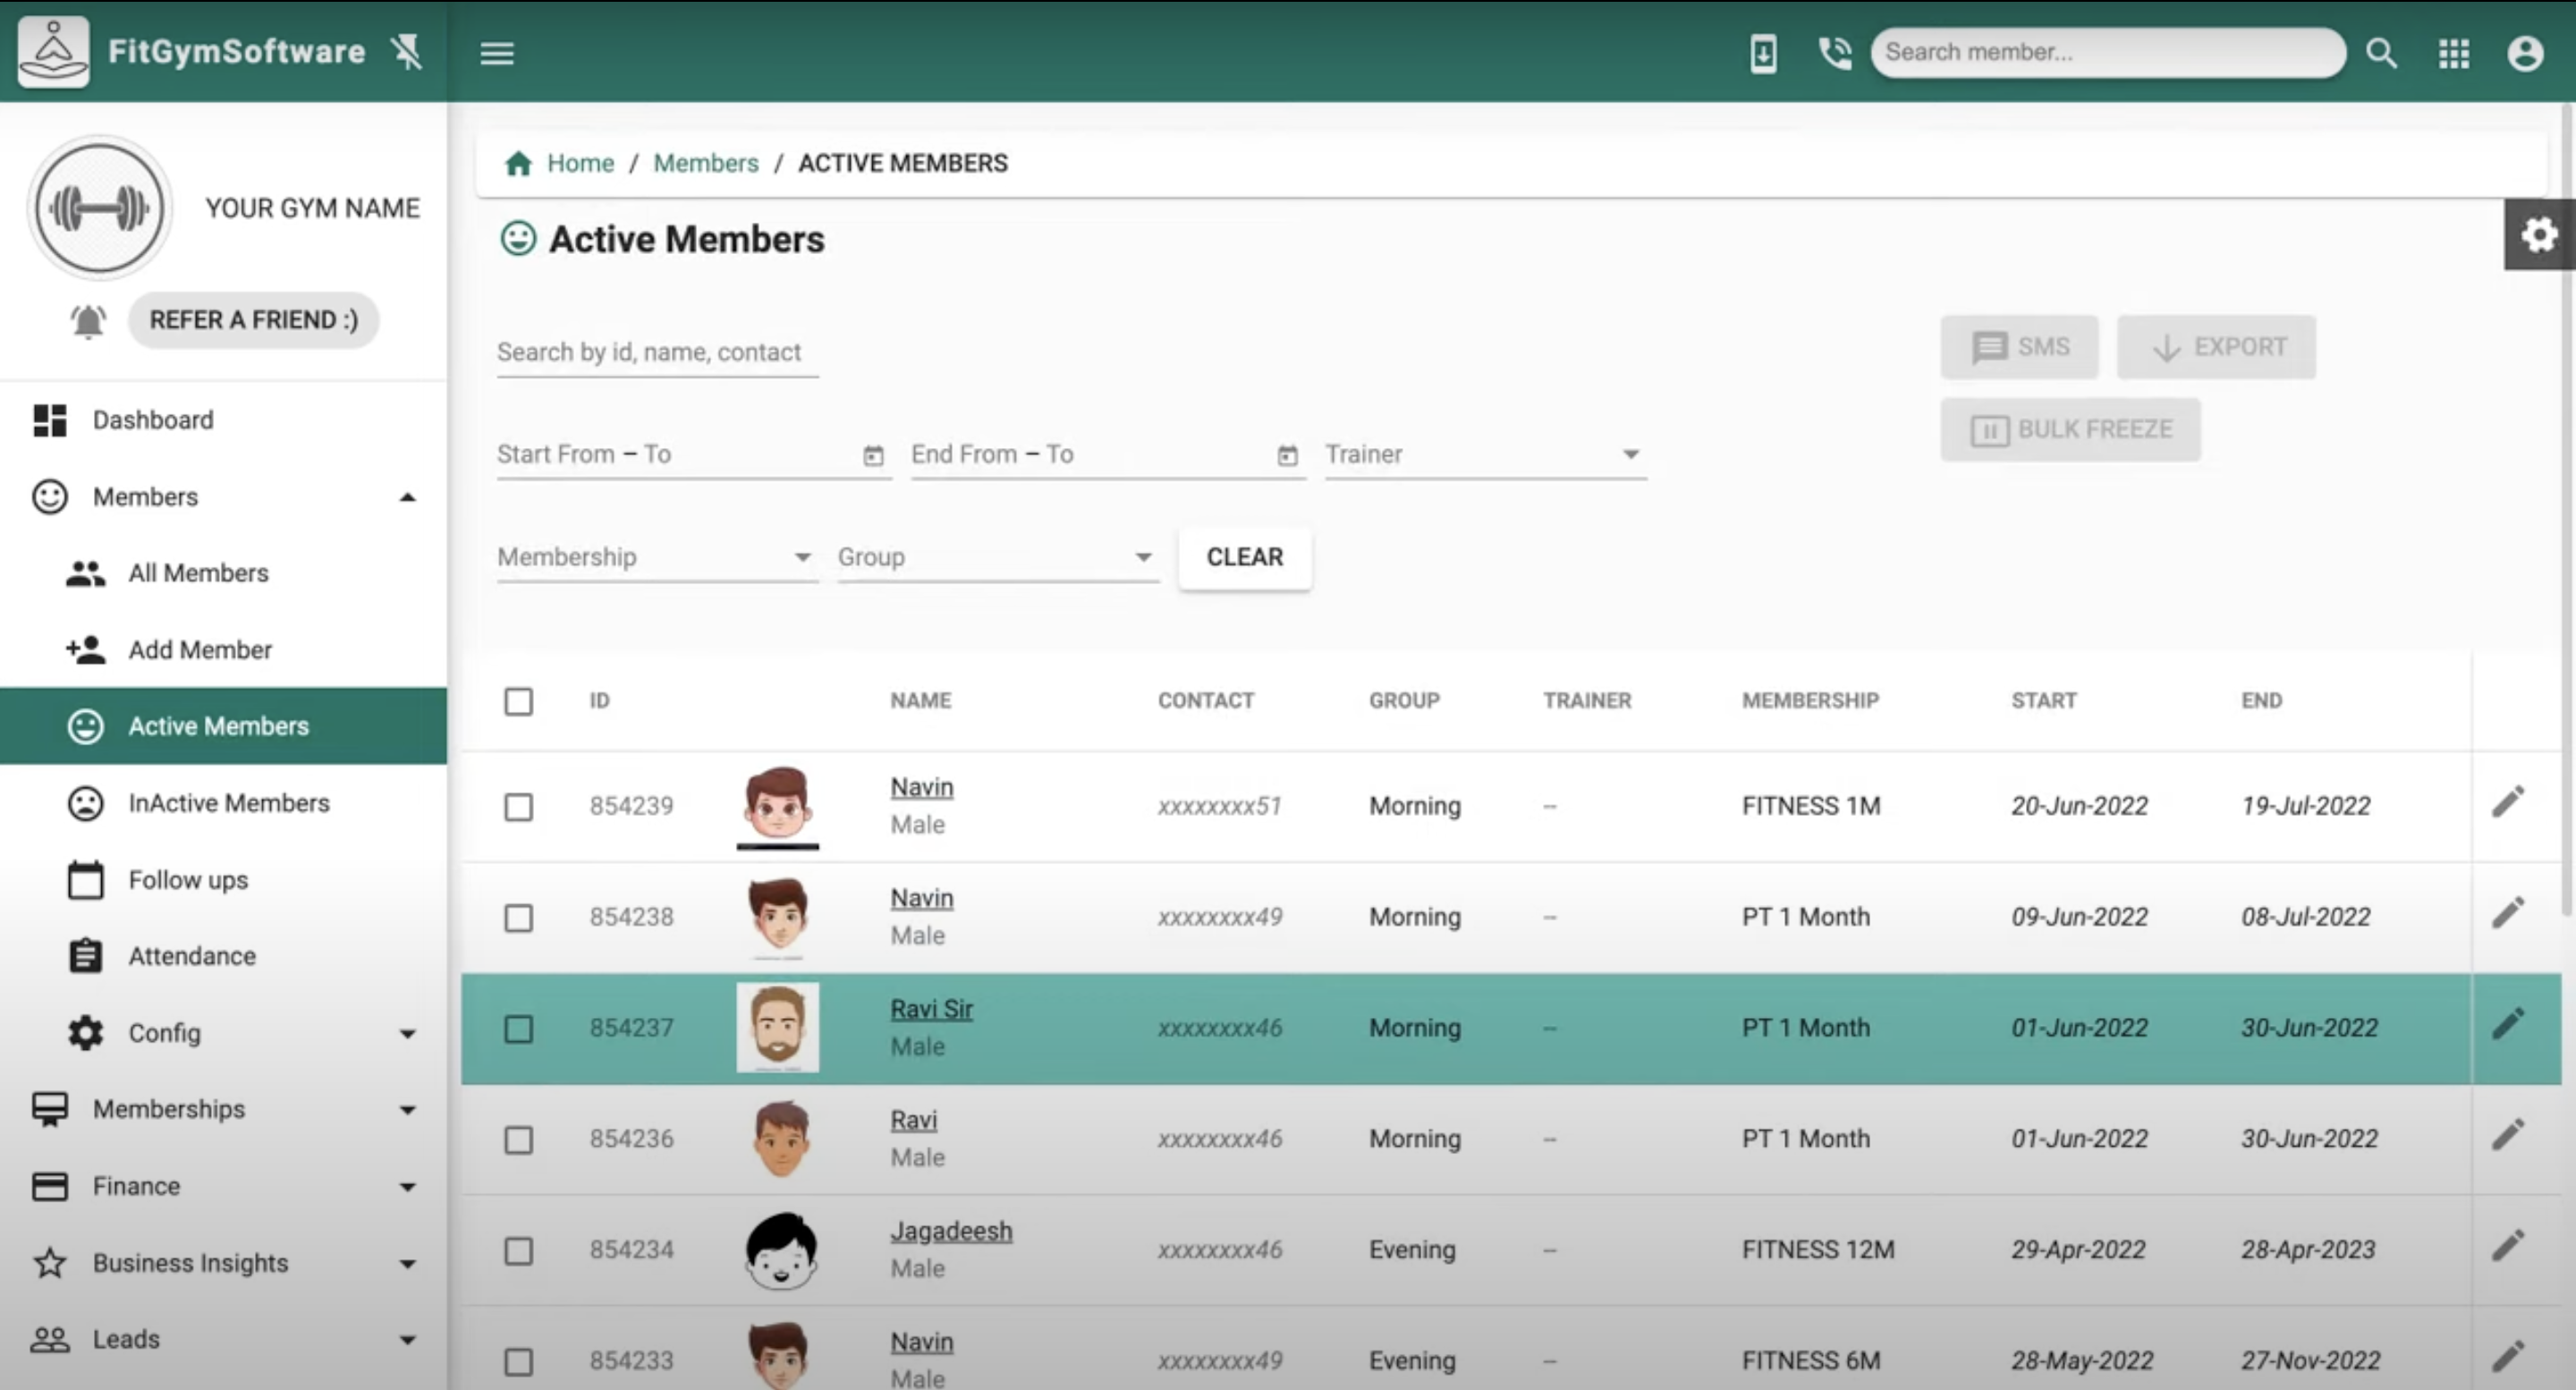Click the user account profile icon
This screenshot has width=2576, height=1390.
tap(2525, 53)
